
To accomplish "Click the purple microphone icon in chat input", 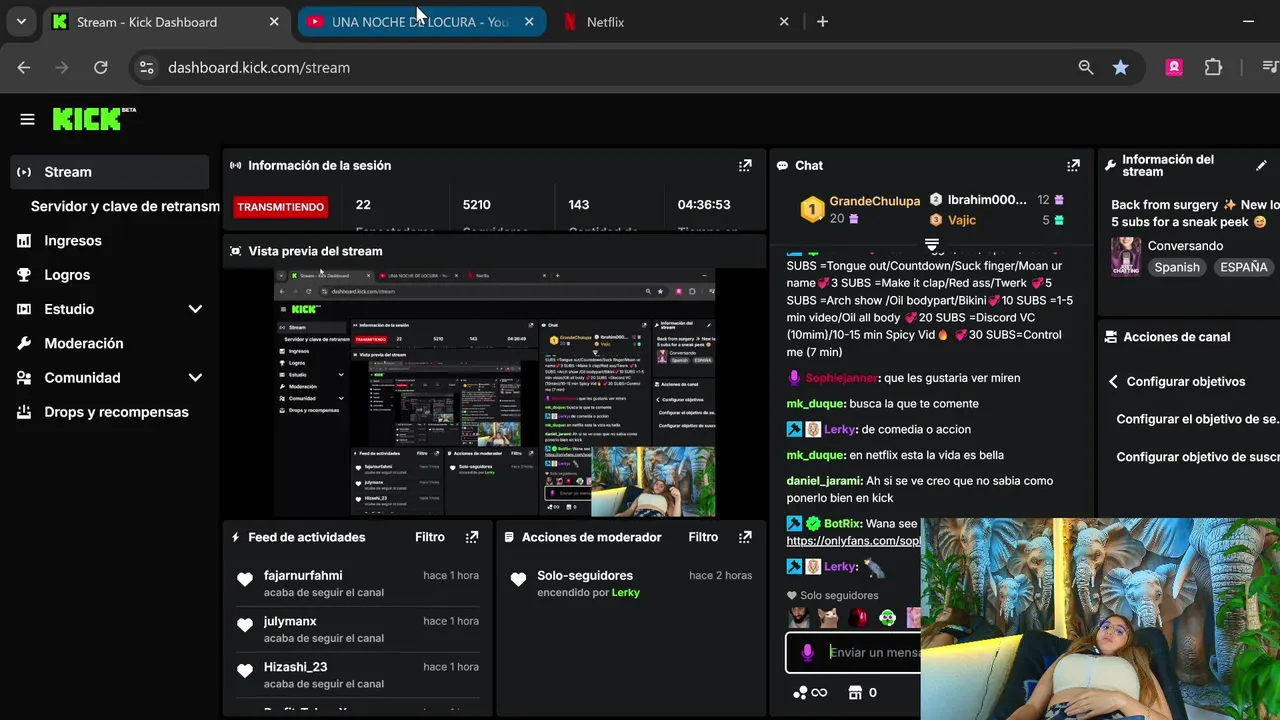I will point(808,652).
